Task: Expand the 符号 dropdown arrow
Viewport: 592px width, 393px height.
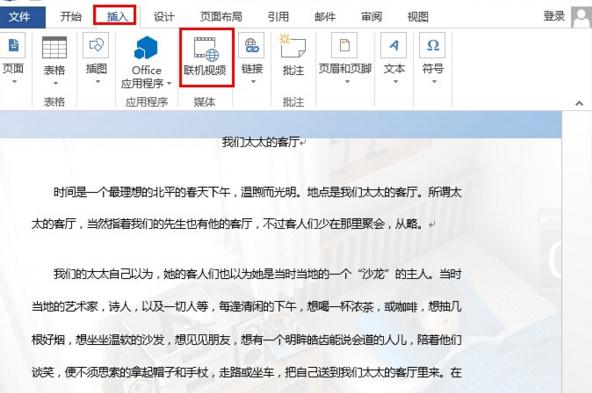Action: 434,82
